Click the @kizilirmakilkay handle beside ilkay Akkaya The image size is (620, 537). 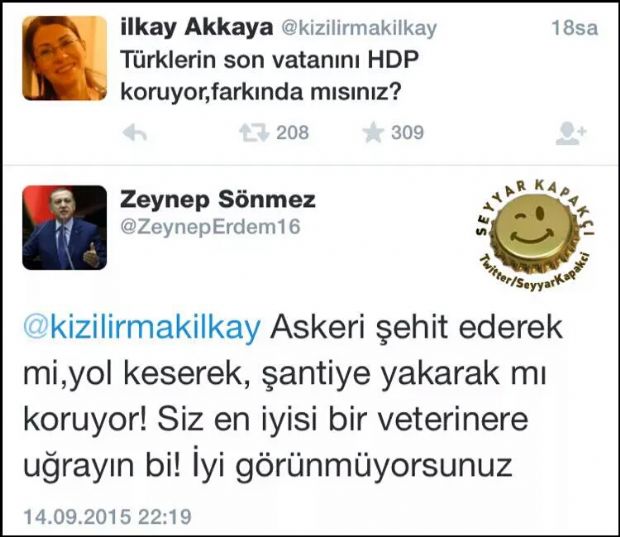pos(359,28)
